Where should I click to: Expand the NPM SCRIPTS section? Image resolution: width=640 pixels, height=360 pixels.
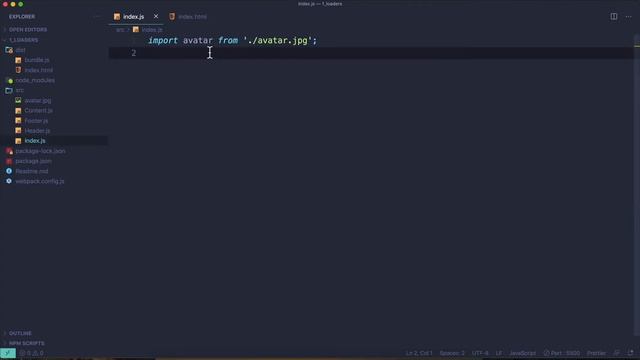[27, 343]
